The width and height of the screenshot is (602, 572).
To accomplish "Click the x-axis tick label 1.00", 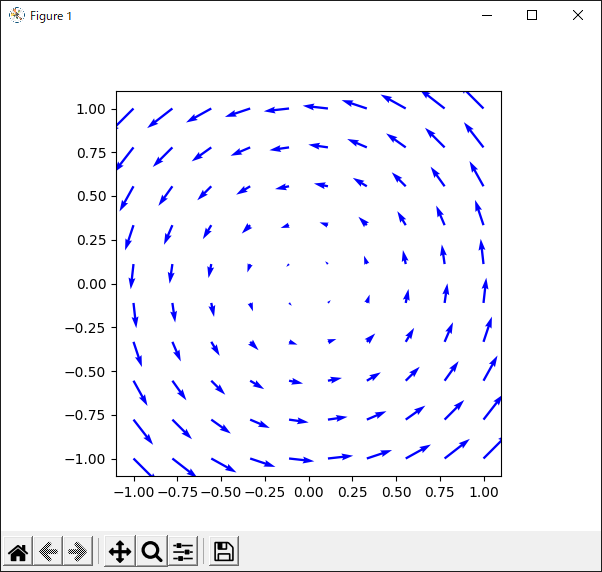I will pyautogui.click(x=484, y=492).
